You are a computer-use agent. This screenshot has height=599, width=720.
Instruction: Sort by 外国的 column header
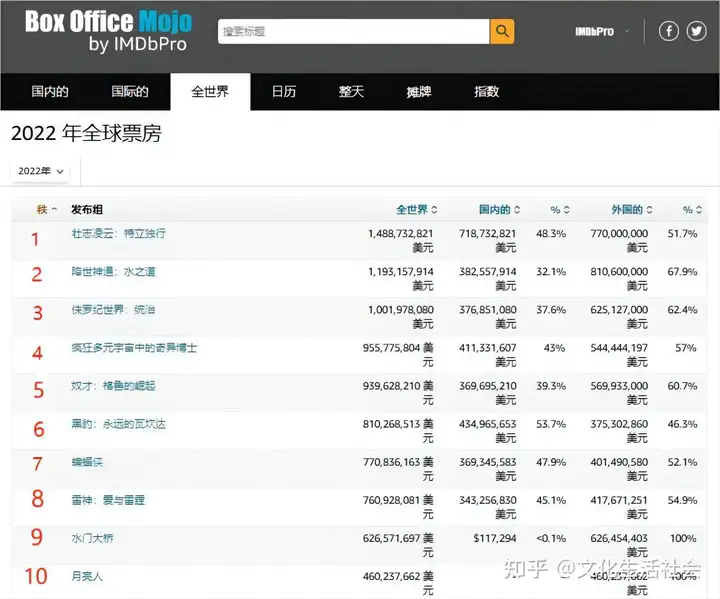pyautogui.click(x=631, y=210)
